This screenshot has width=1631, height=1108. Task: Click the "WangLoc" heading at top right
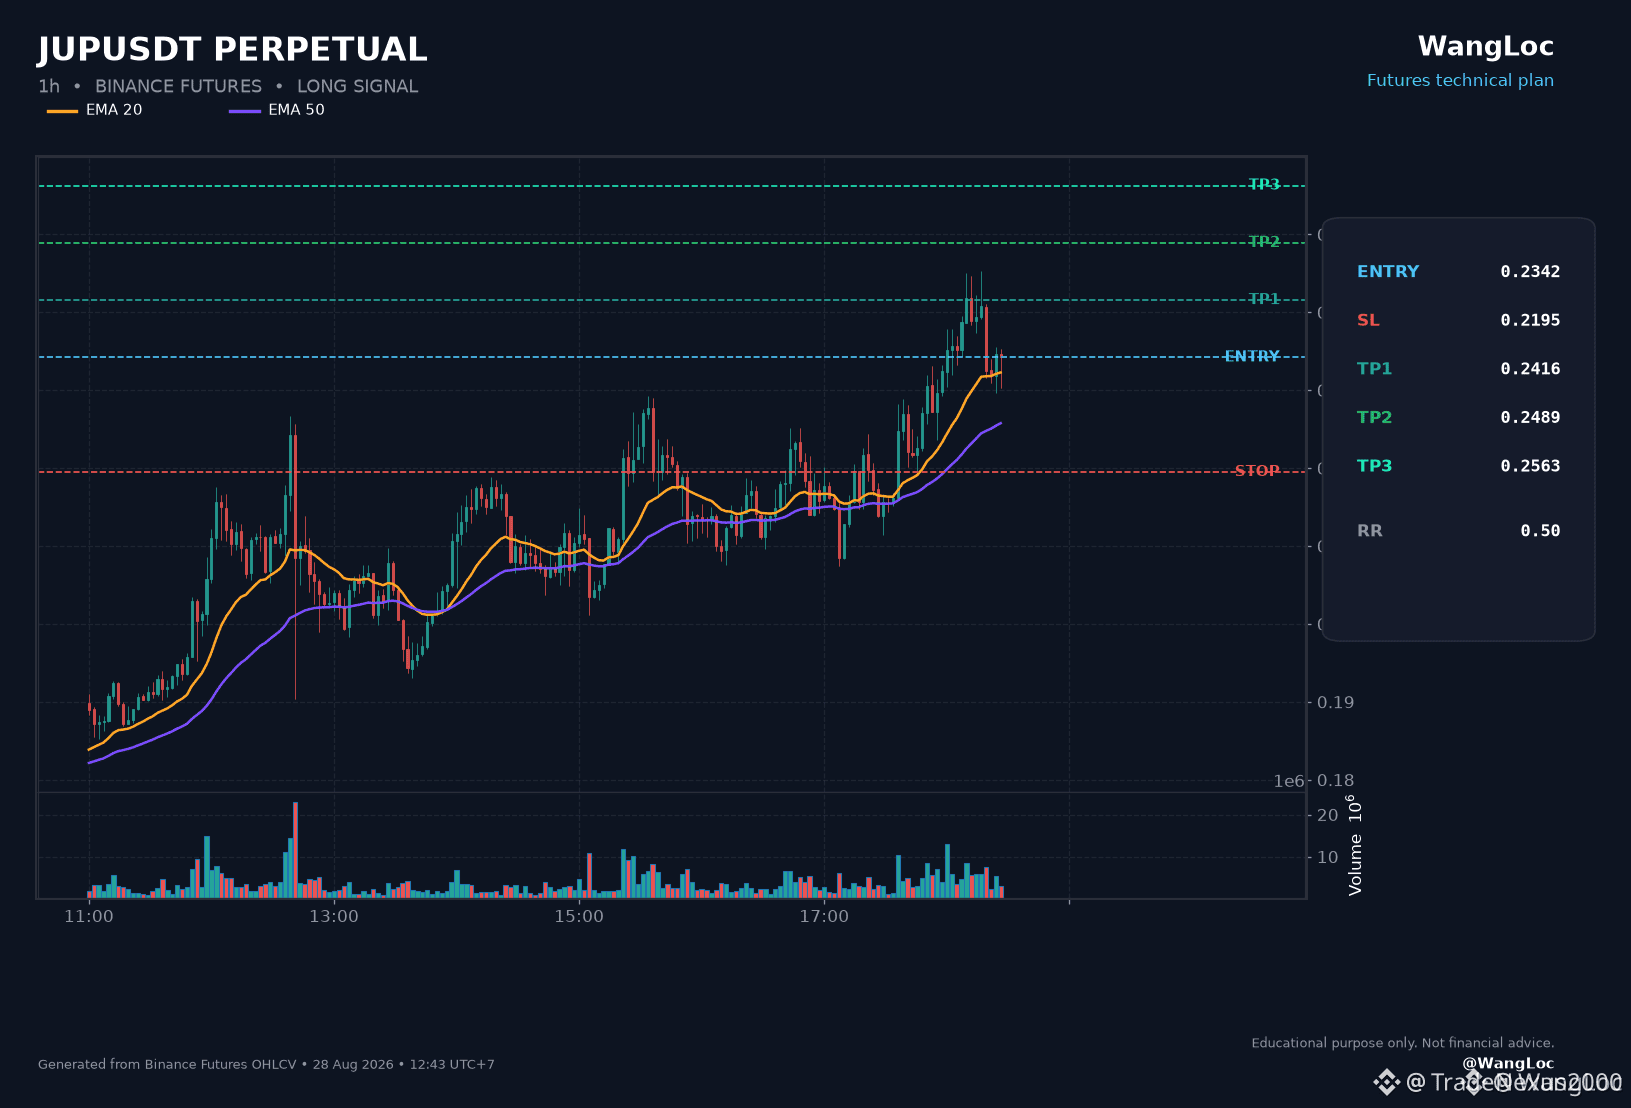click(1485, 47)
